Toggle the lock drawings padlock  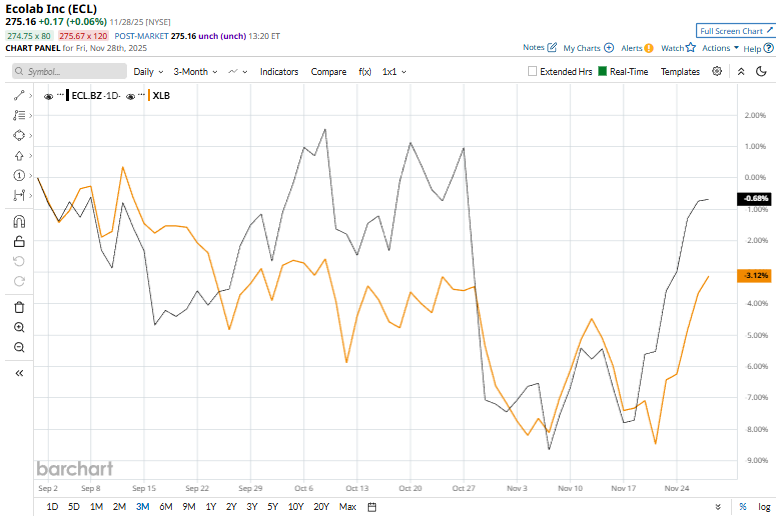point(19,241)
